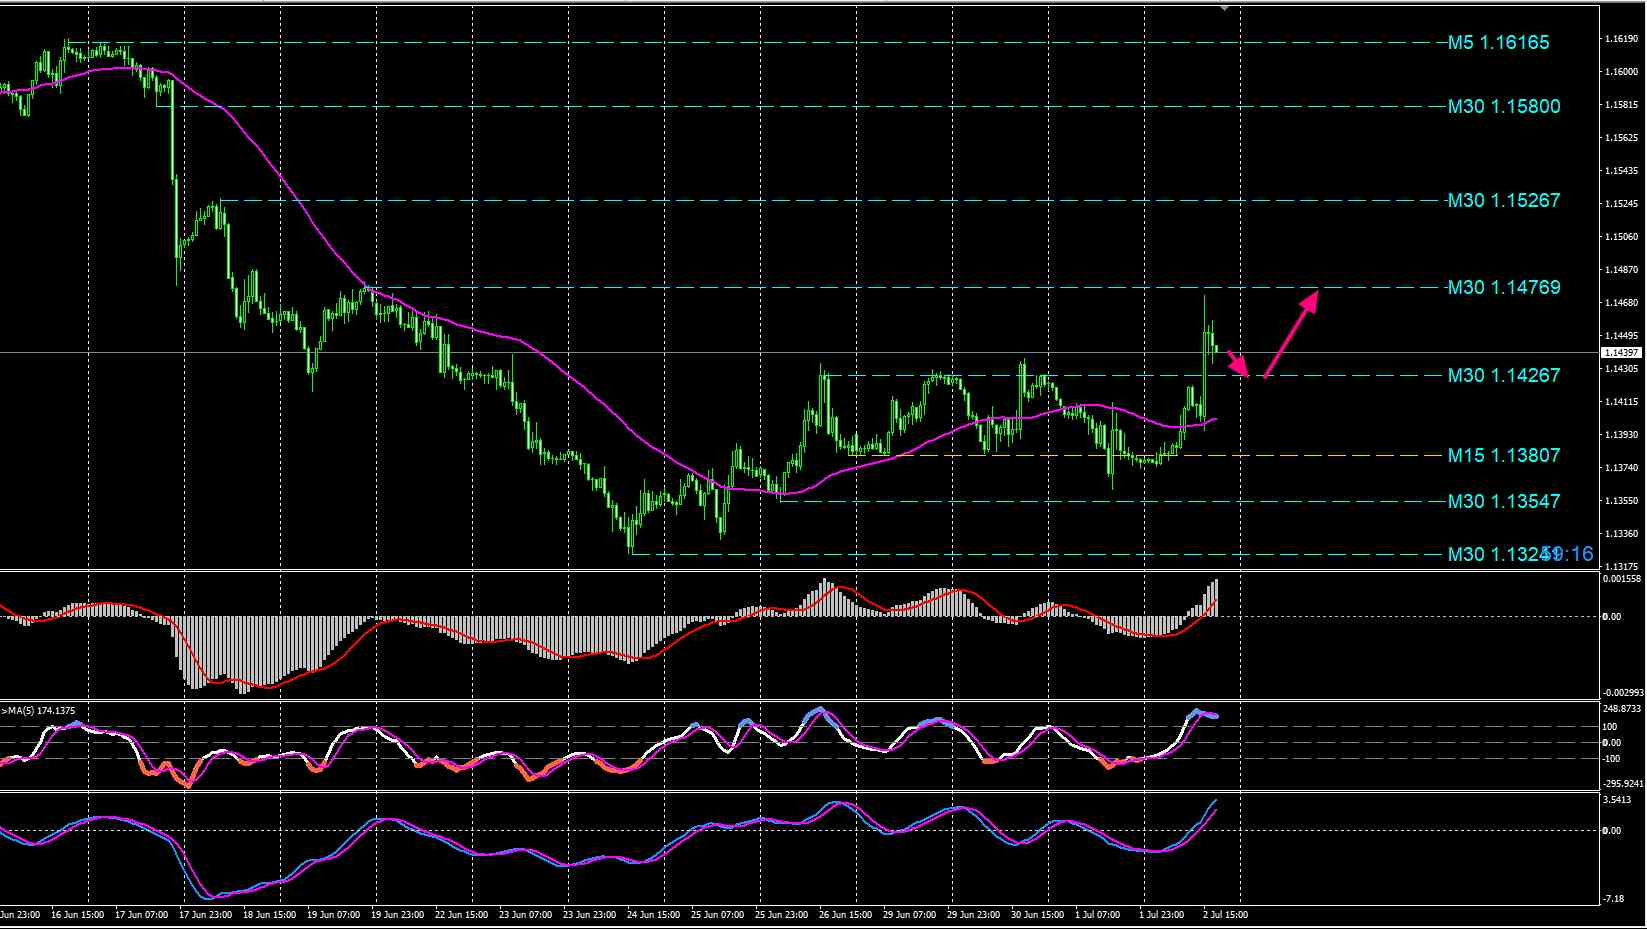Click the 2 Jul 15:00 time label
The width and height of the screenshot is (1647, 930).
click(x=1225, y=915)
